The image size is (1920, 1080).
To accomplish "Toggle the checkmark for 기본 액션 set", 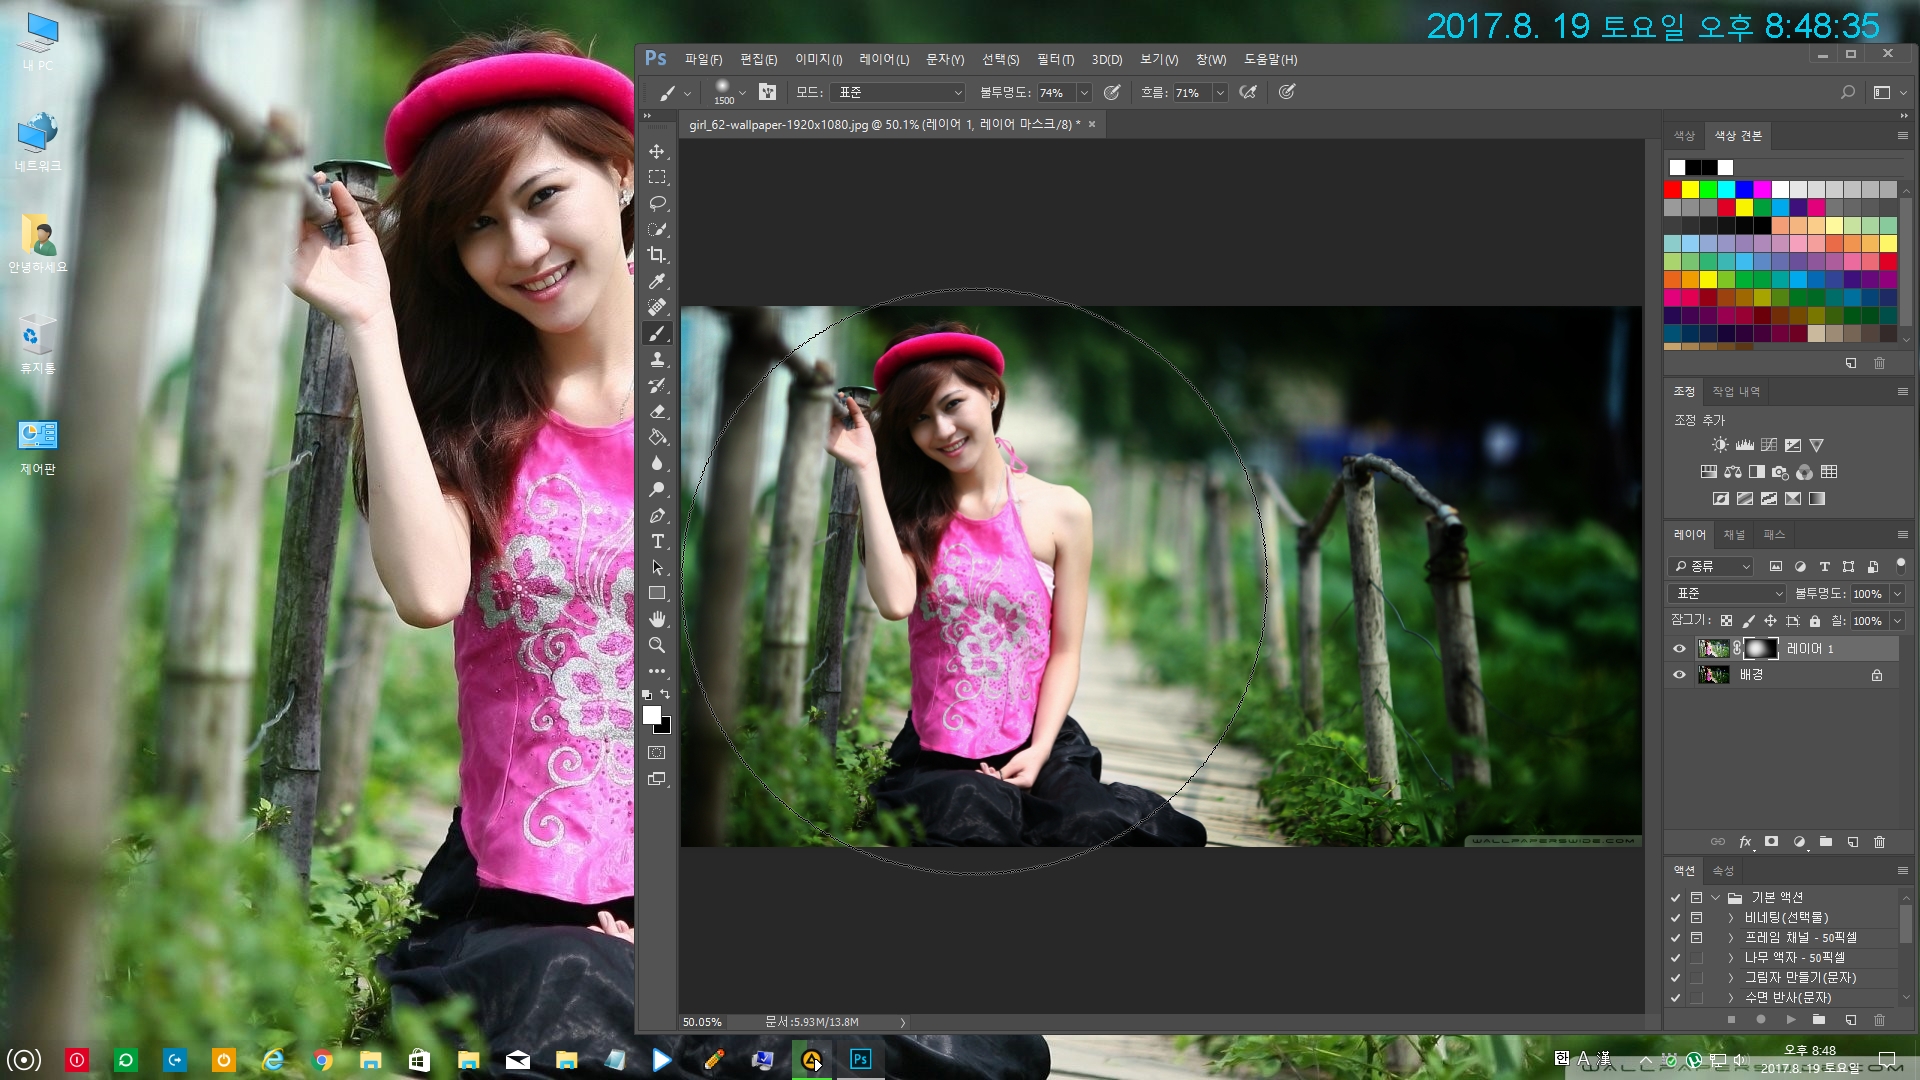I will point(1675,898).
